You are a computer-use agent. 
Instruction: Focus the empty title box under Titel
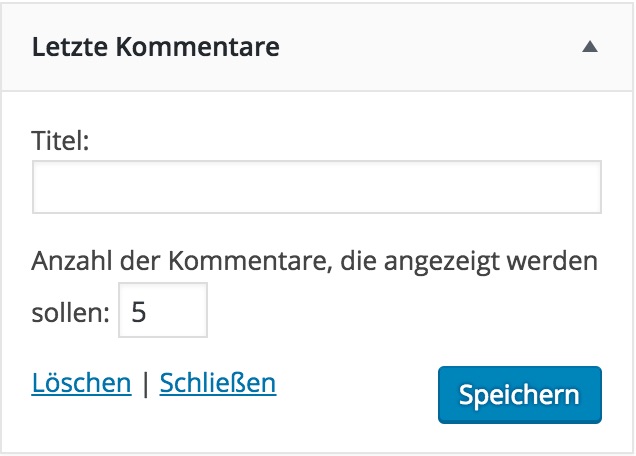tap(316, 187)
